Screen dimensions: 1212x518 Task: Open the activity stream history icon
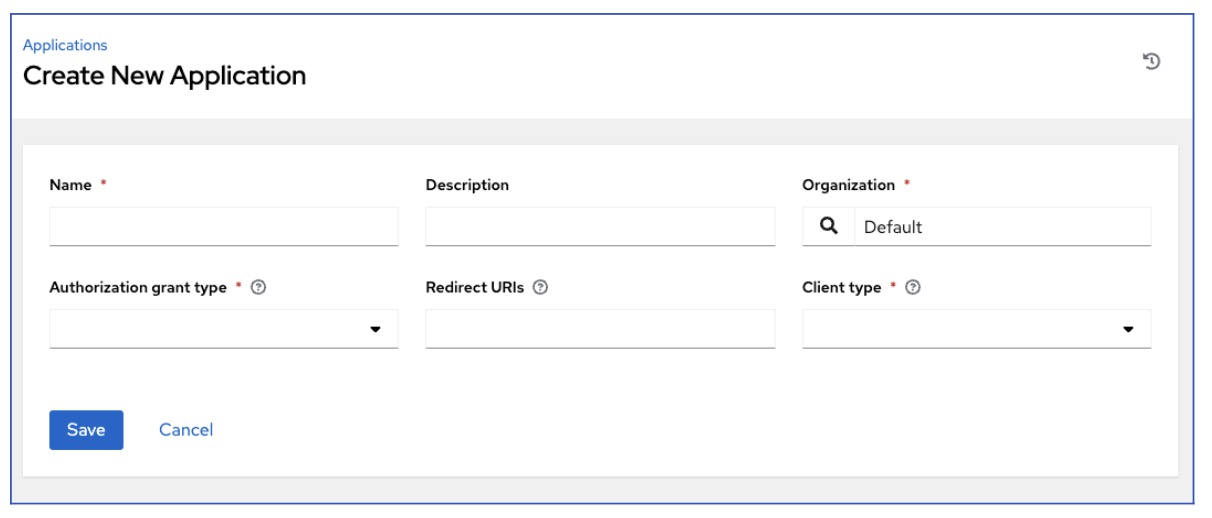pos(1151,62)
